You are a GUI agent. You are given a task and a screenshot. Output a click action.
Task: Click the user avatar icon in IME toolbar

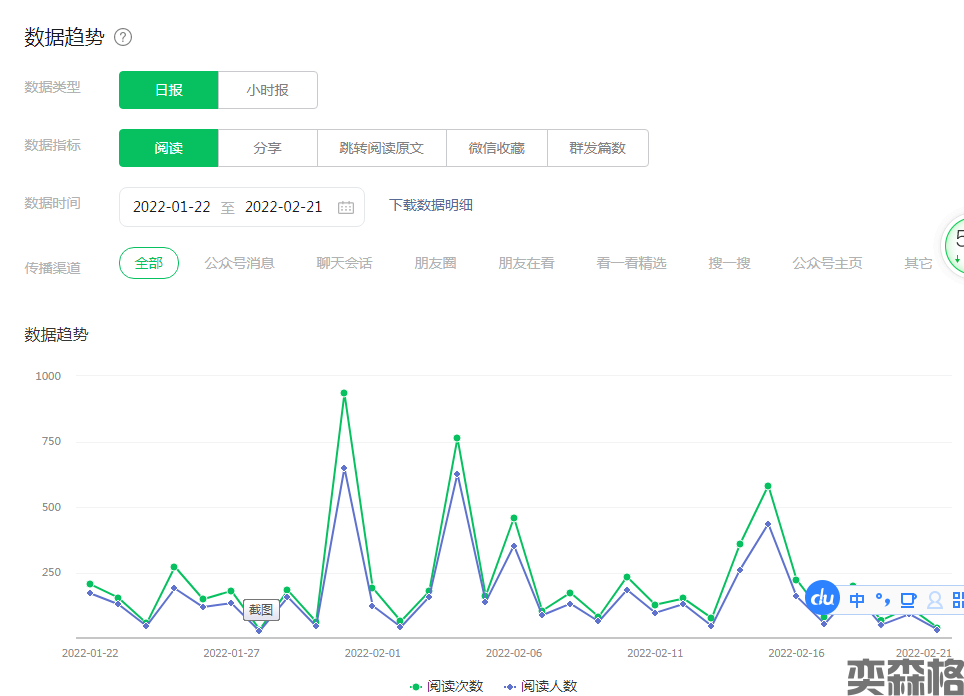(934, 600)
